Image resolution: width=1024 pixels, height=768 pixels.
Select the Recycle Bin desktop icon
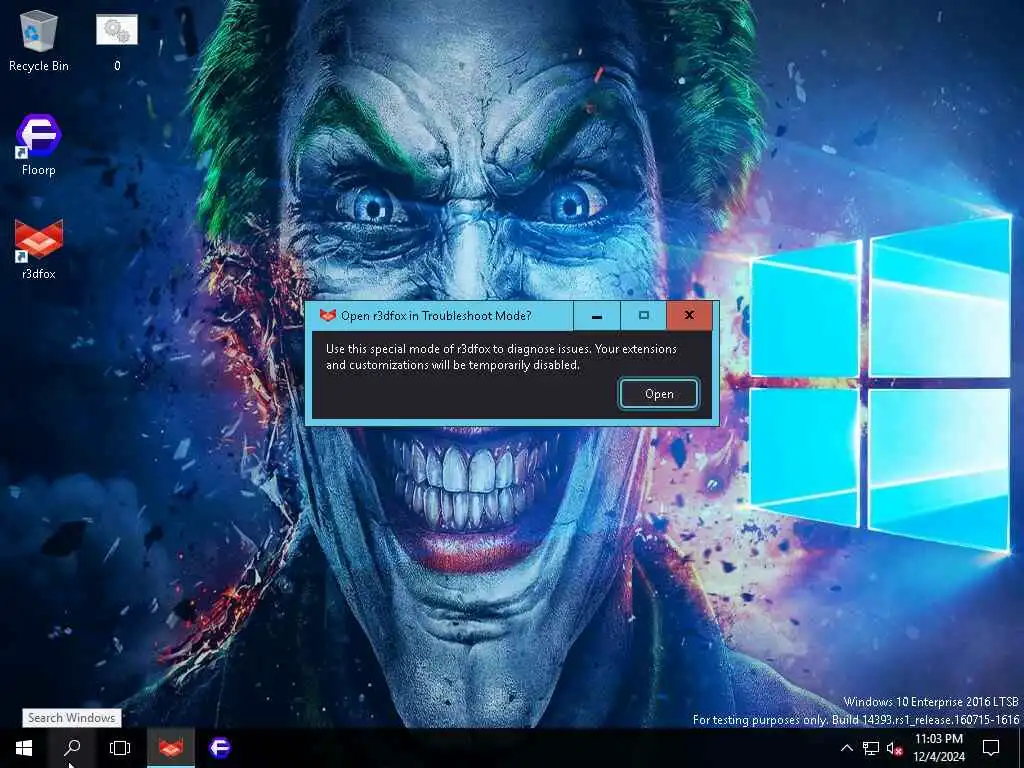[39, 40]
